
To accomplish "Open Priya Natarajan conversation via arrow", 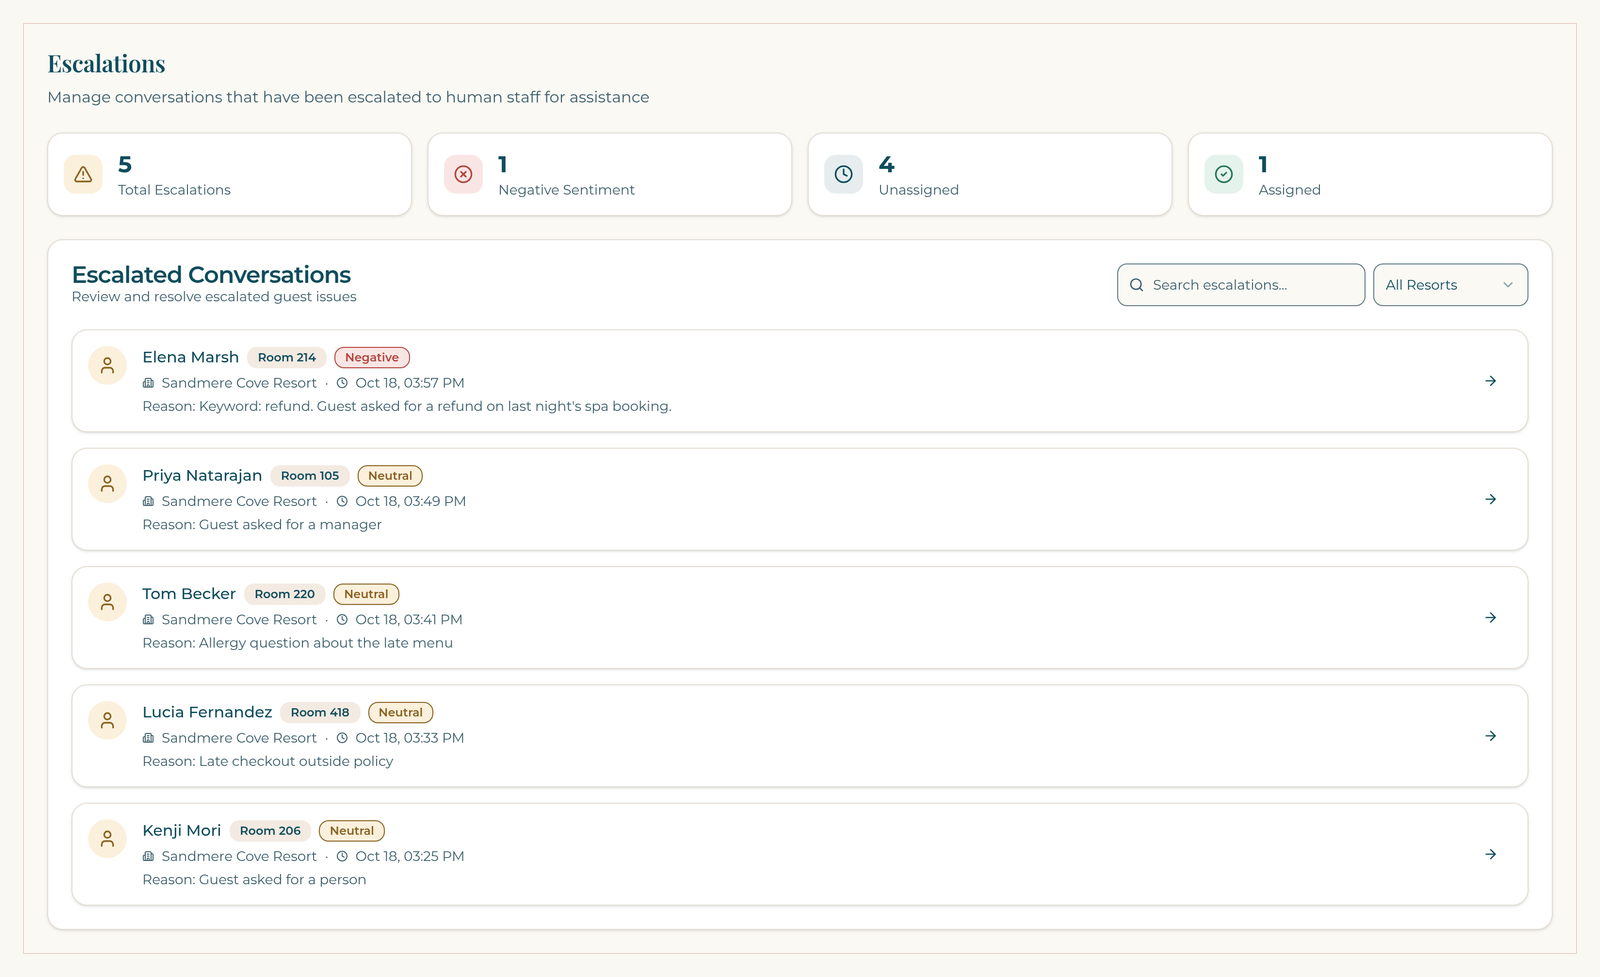I will point(1490,499).
